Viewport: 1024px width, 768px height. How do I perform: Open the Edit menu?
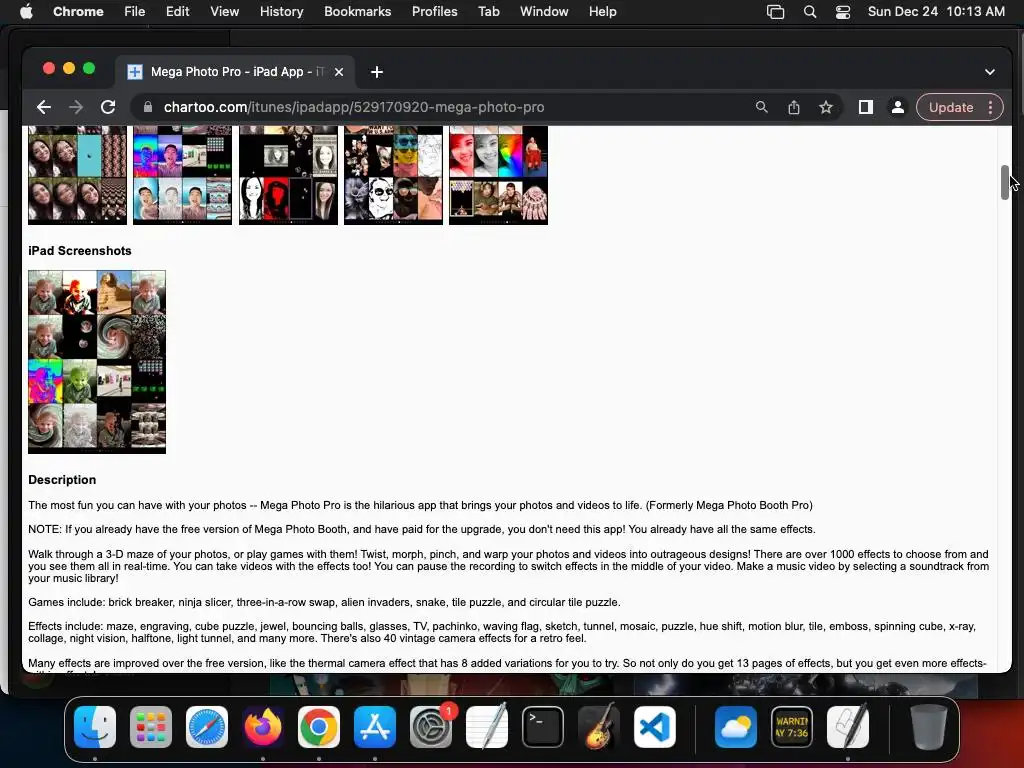pyautogui.click(x=177, y=11)
